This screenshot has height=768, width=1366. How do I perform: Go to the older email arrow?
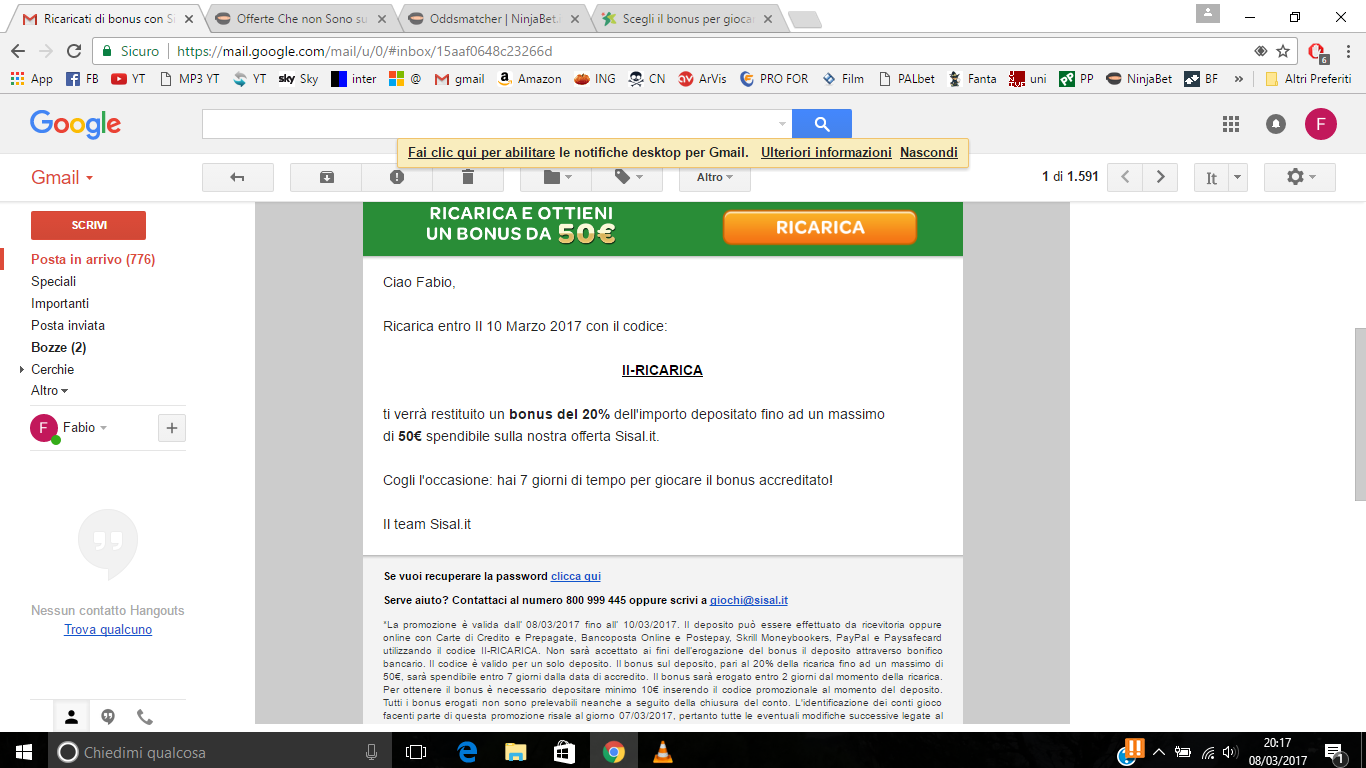click(1160, 177)
